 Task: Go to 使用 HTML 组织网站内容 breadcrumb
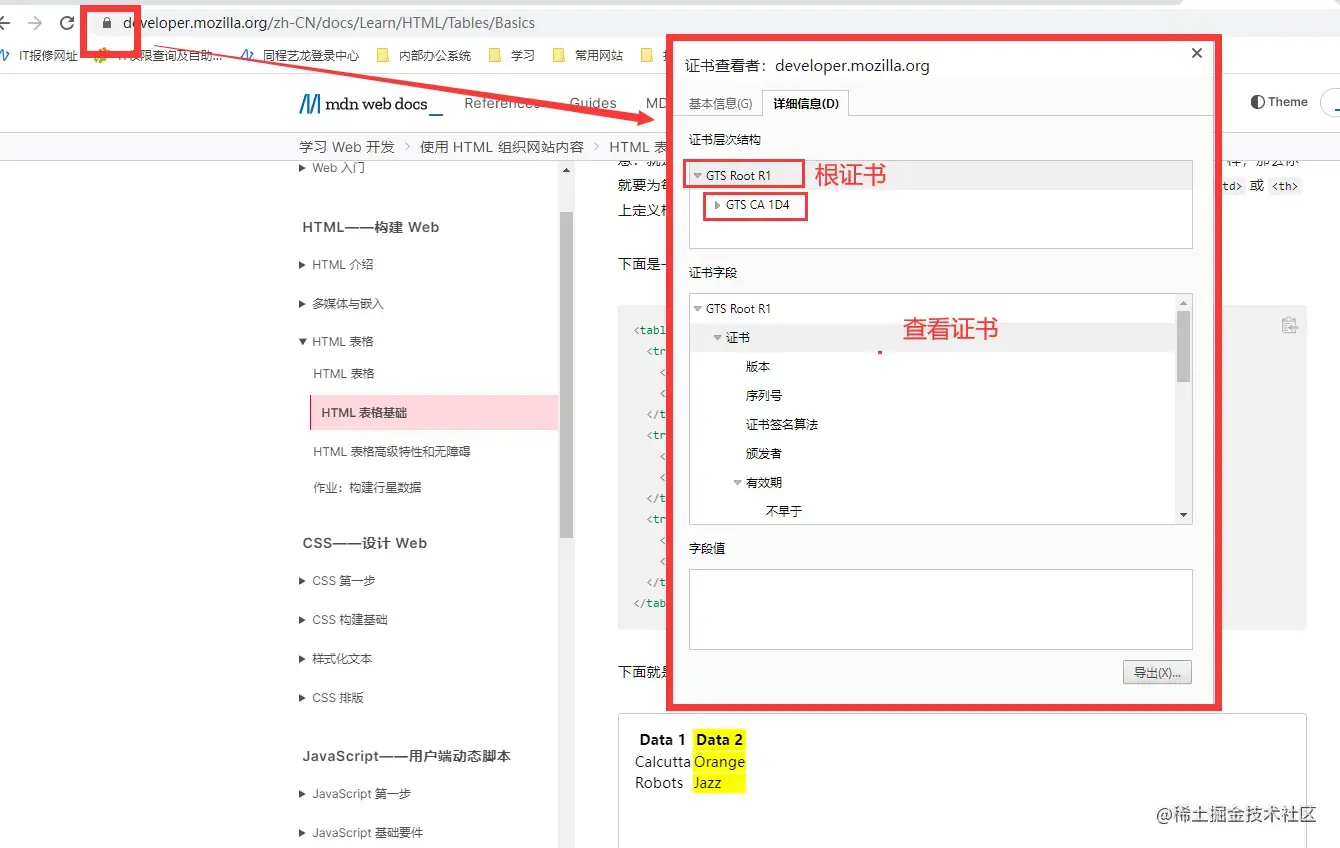(x=502, y=147)
